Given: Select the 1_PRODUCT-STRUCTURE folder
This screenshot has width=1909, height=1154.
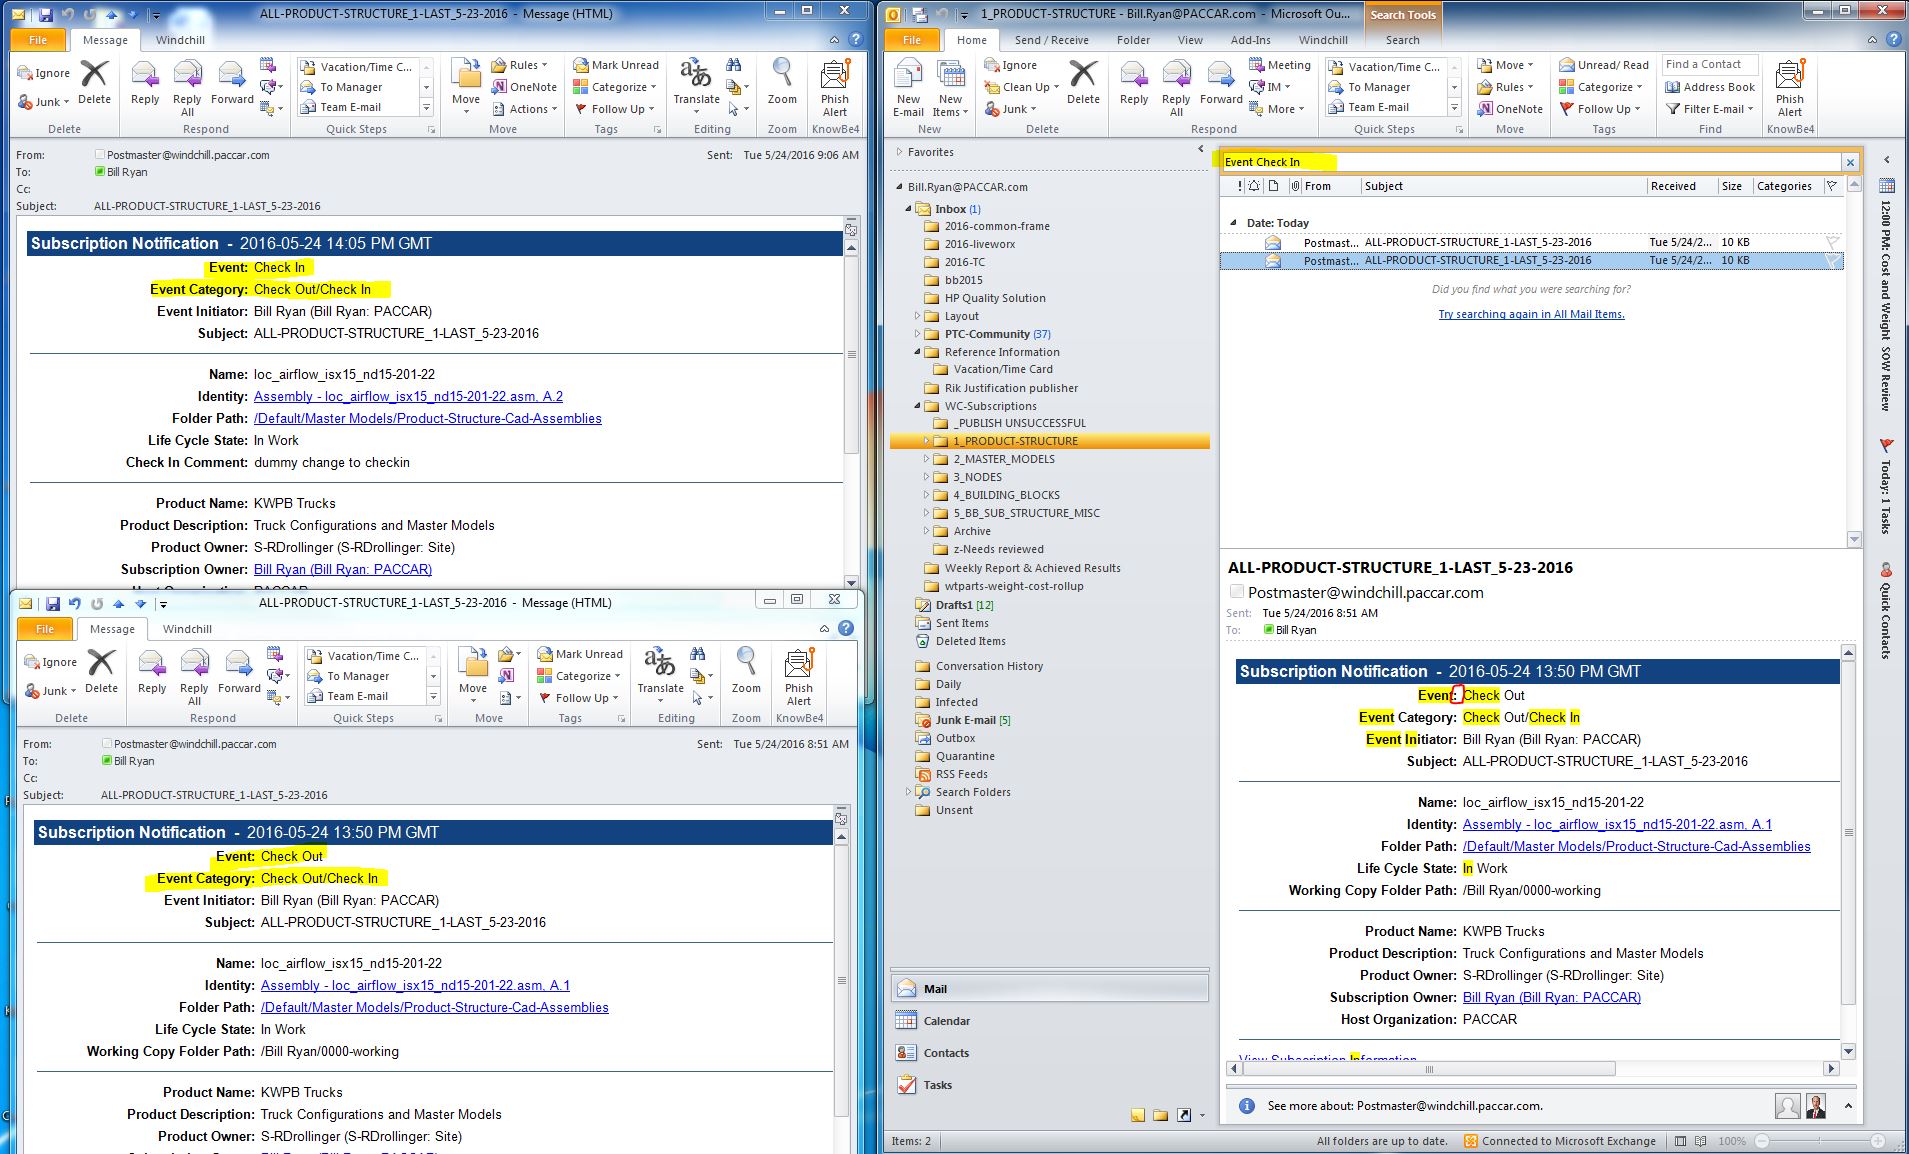Looking at the screenshot, I should 1049,441.
